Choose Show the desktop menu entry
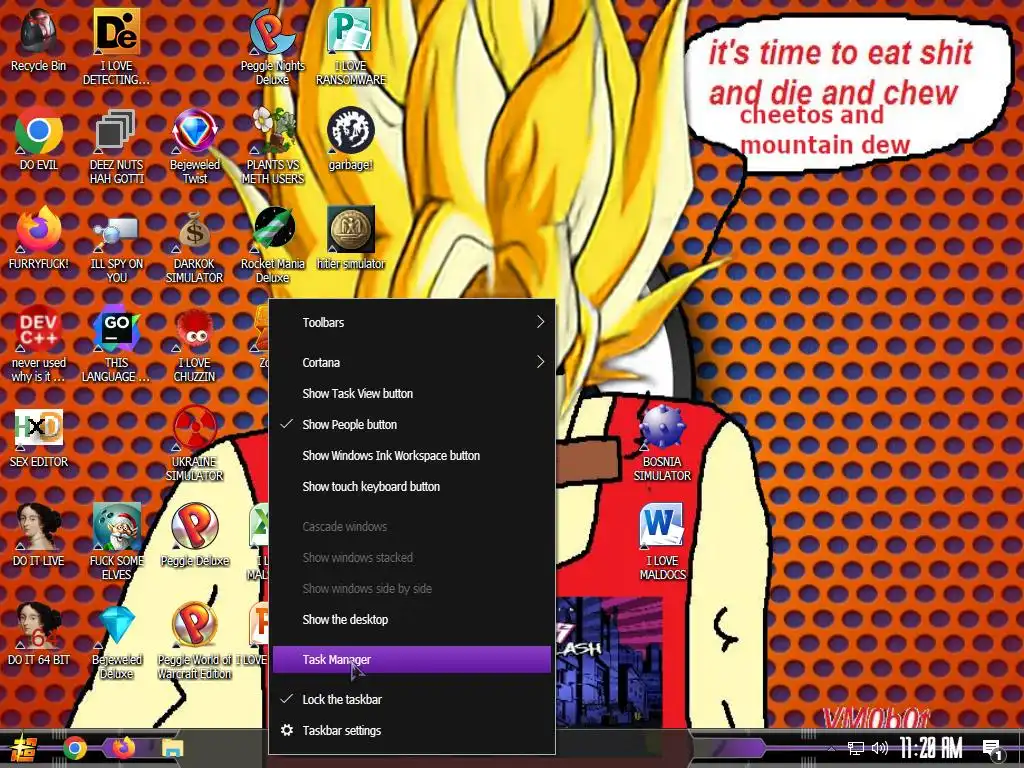Screen dimensions: 1024x768 (x=411, y=620)
